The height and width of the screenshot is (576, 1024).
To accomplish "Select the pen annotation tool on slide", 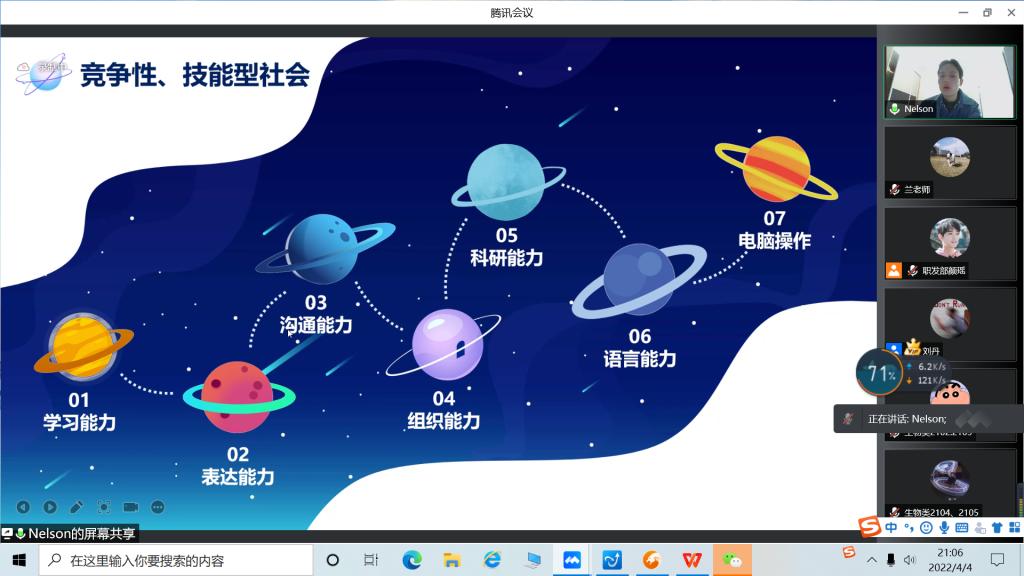I will pyautogui.click(x=76, y=507).
